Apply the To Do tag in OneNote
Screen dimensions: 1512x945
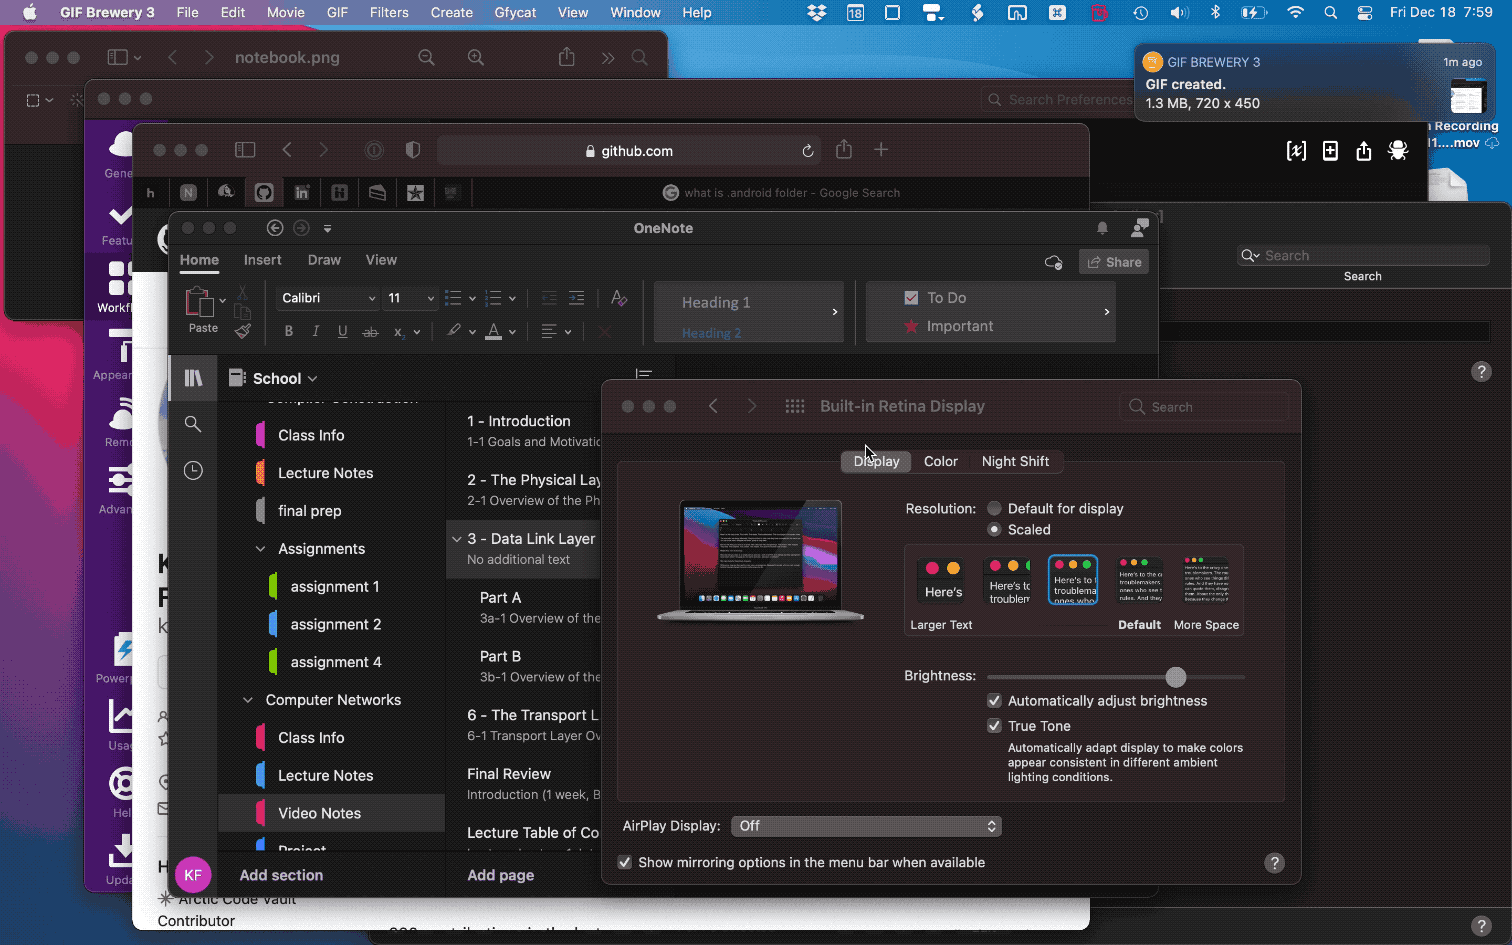pos(935,298)
